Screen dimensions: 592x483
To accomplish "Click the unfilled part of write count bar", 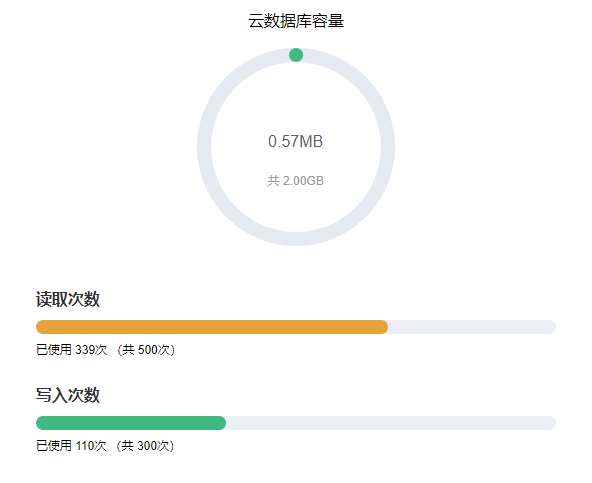I will 391,423.
